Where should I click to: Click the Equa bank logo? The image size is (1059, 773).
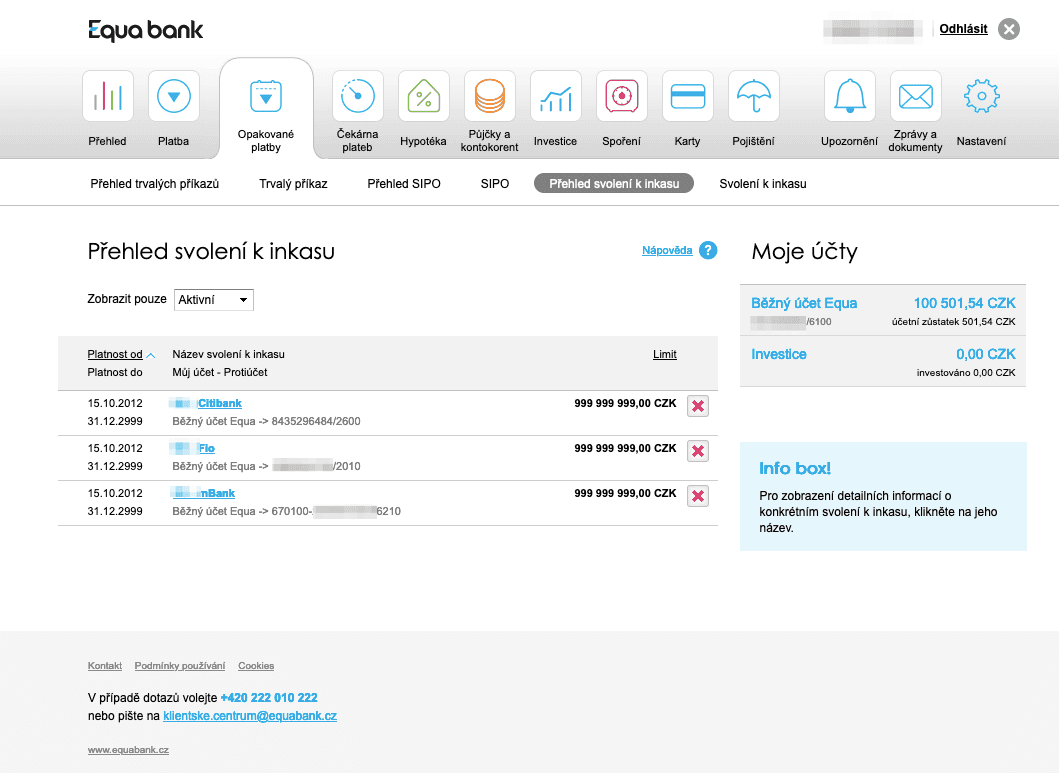click(145, 30)
